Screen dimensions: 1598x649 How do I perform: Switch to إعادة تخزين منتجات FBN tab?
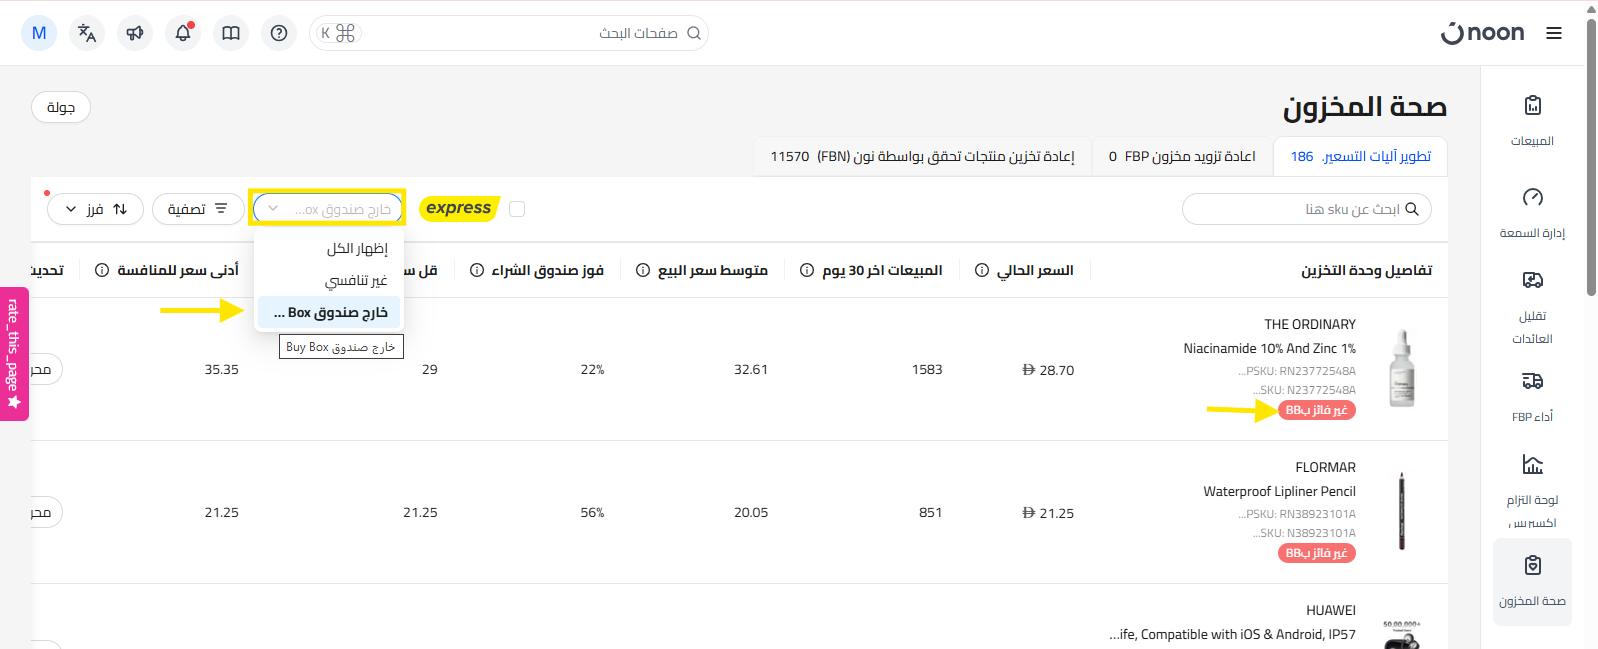pyautogui.click(x=922, y=156)
